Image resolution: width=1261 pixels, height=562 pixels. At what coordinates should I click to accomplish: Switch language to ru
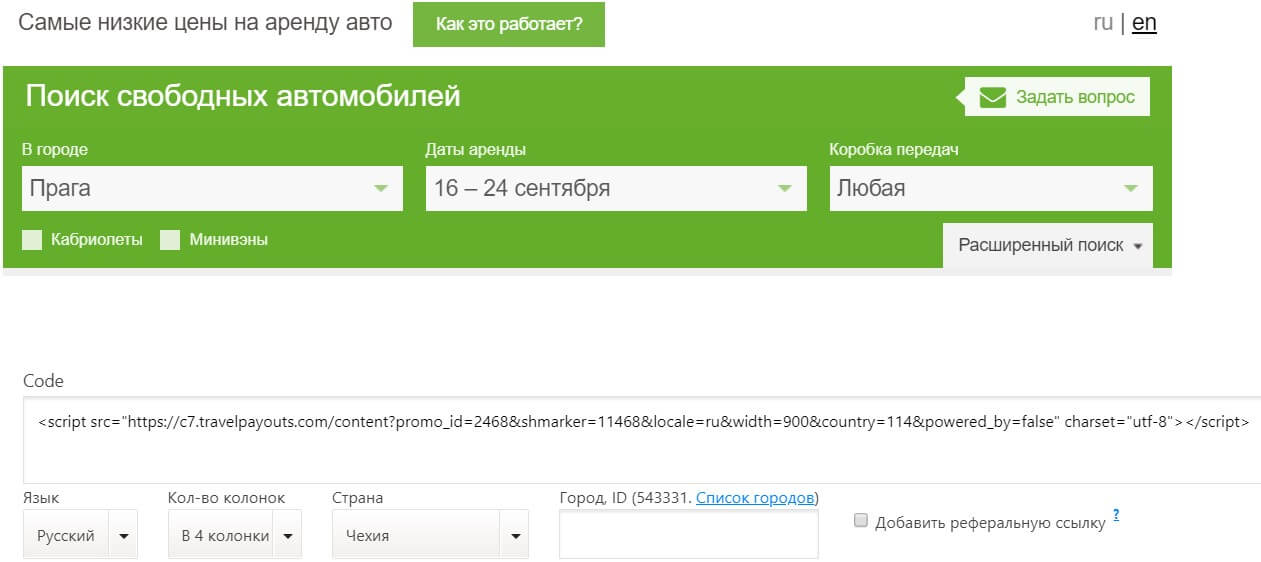[1103, 23]
